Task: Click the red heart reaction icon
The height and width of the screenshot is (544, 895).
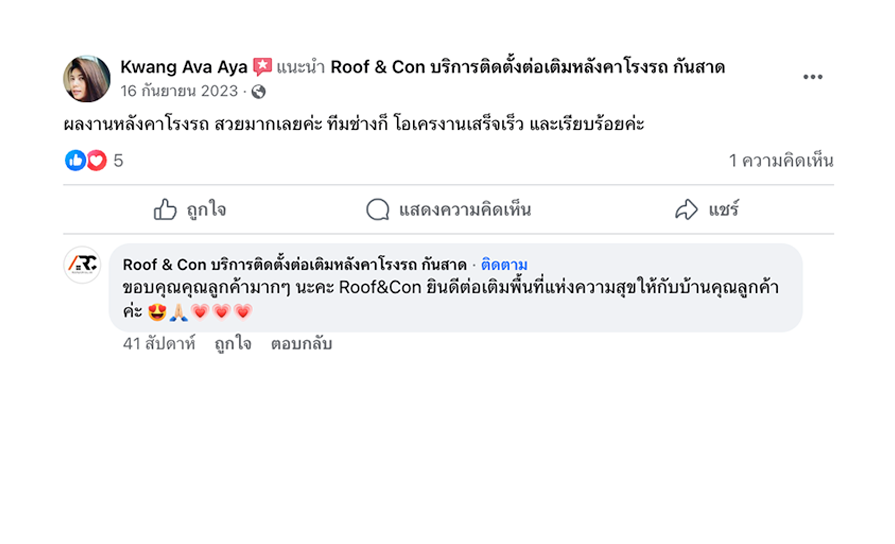Action: tap(96, 160)
